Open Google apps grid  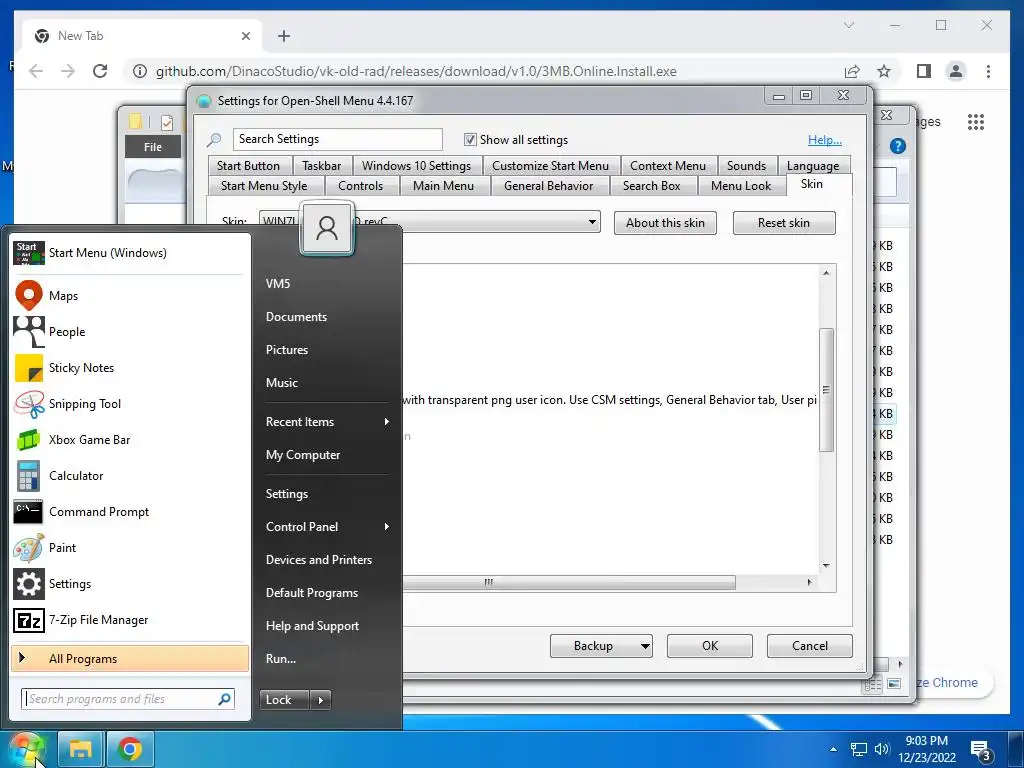point(976,122)
